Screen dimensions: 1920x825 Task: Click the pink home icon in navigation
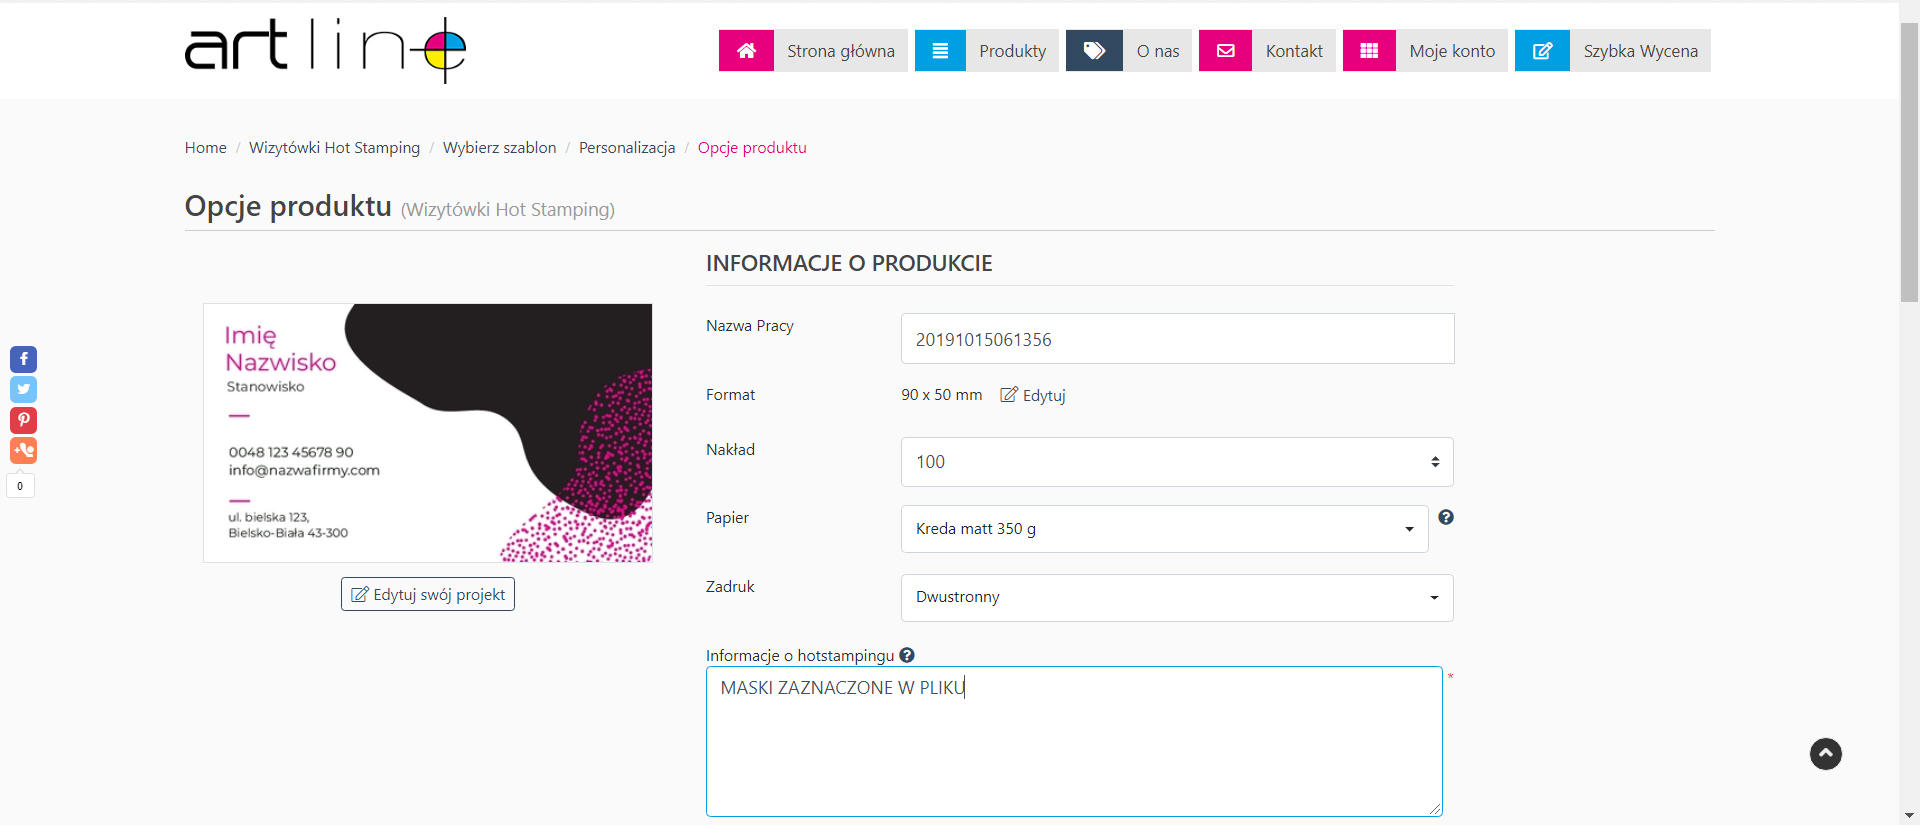746,51
